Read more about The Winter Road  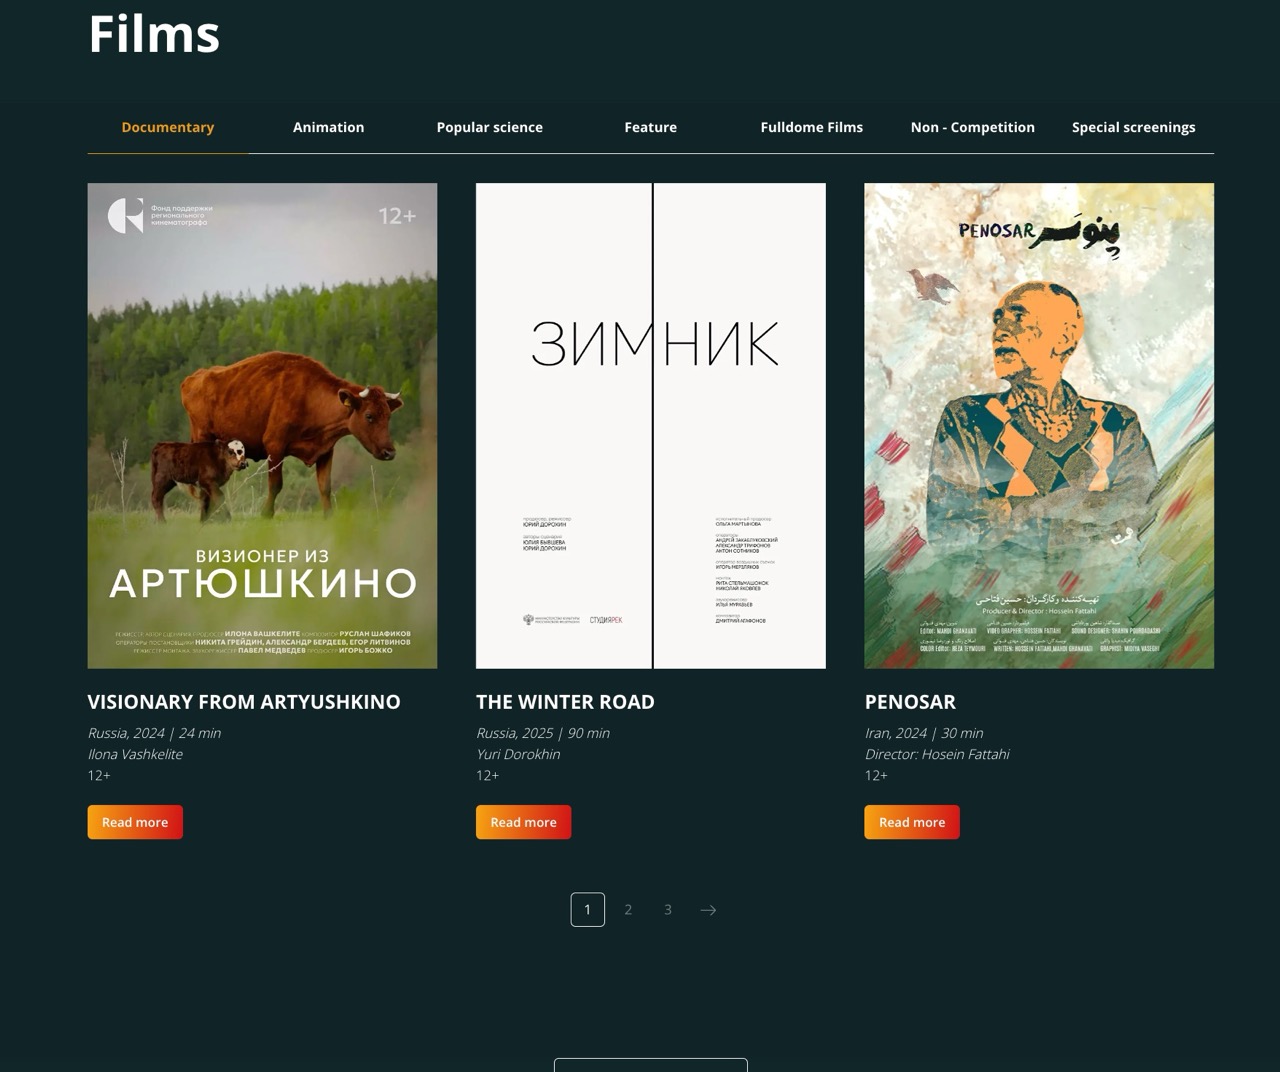tap(523, 822)
